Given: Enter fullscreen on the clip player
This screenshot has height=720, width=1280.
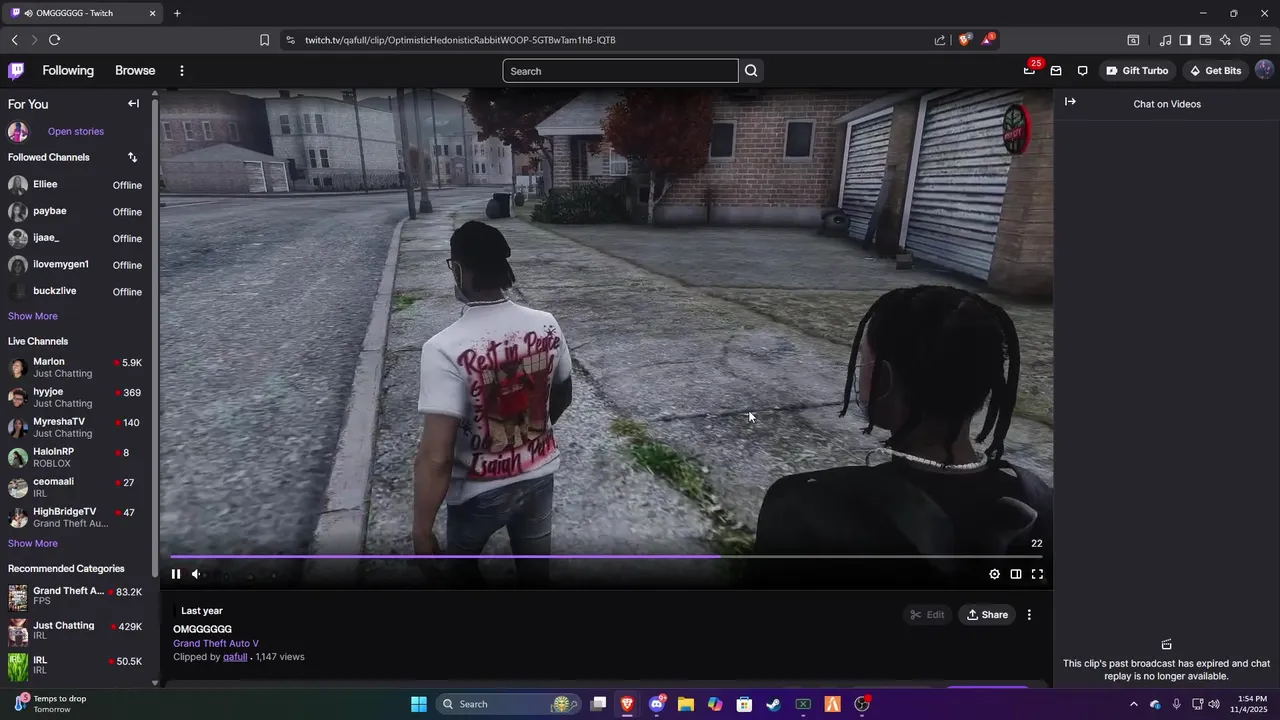Looking at the screenshot, I should point(1037,574).
